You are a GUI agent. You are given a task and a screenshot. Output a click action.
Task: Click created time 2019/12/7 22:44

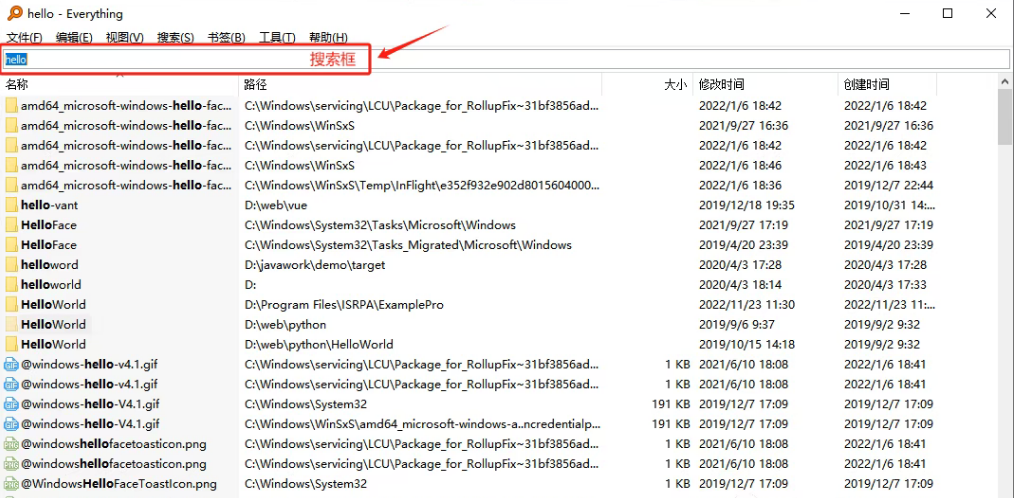tap(889, 186)
